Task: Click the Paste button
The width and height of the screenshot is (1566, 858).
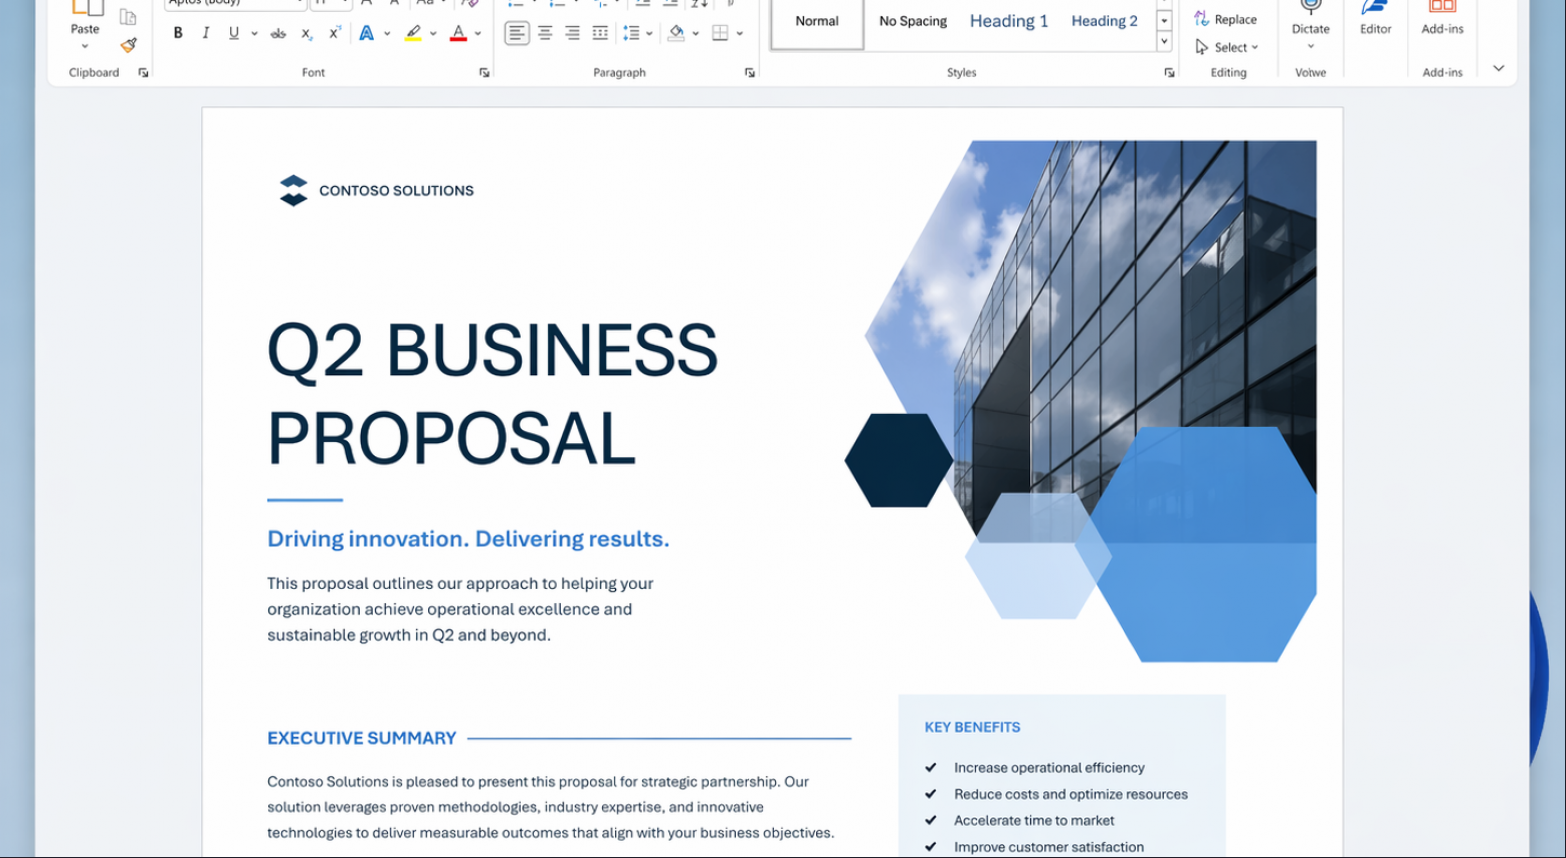Action: [x=85, y=17]
